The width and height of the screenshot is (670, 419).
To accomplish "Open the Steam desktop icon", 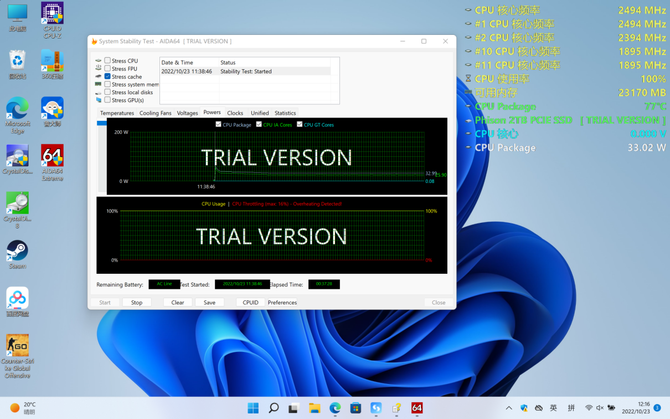I will (x=17, y=250).
